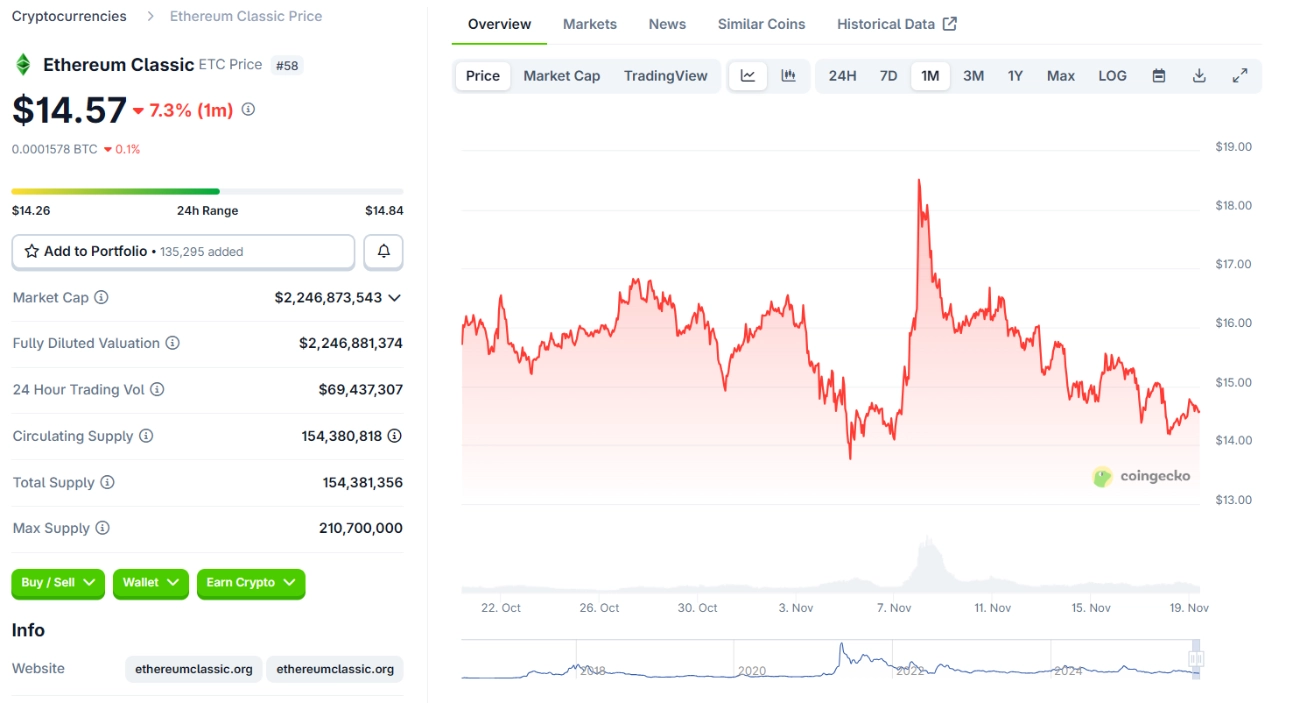Switch to the Markets tab
This screenshot has height=703, width=1314.
tap(589, 24)
